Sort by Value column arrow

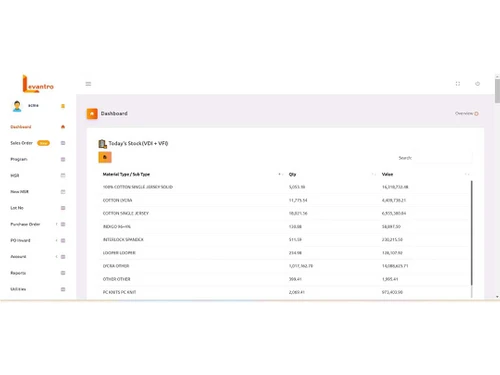coord(467,174)
